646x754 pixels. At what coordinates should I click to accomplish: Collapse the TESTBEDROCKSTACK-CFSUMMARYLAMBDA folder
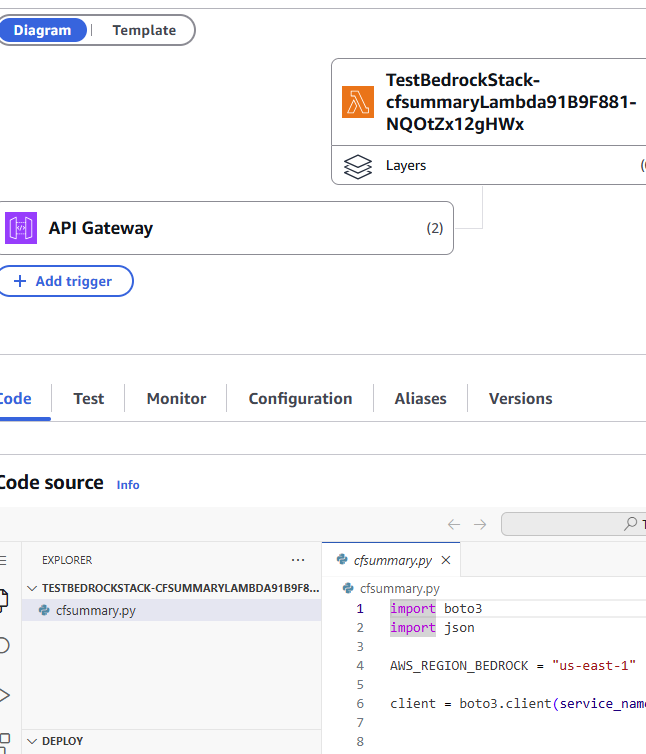point(172,588)
